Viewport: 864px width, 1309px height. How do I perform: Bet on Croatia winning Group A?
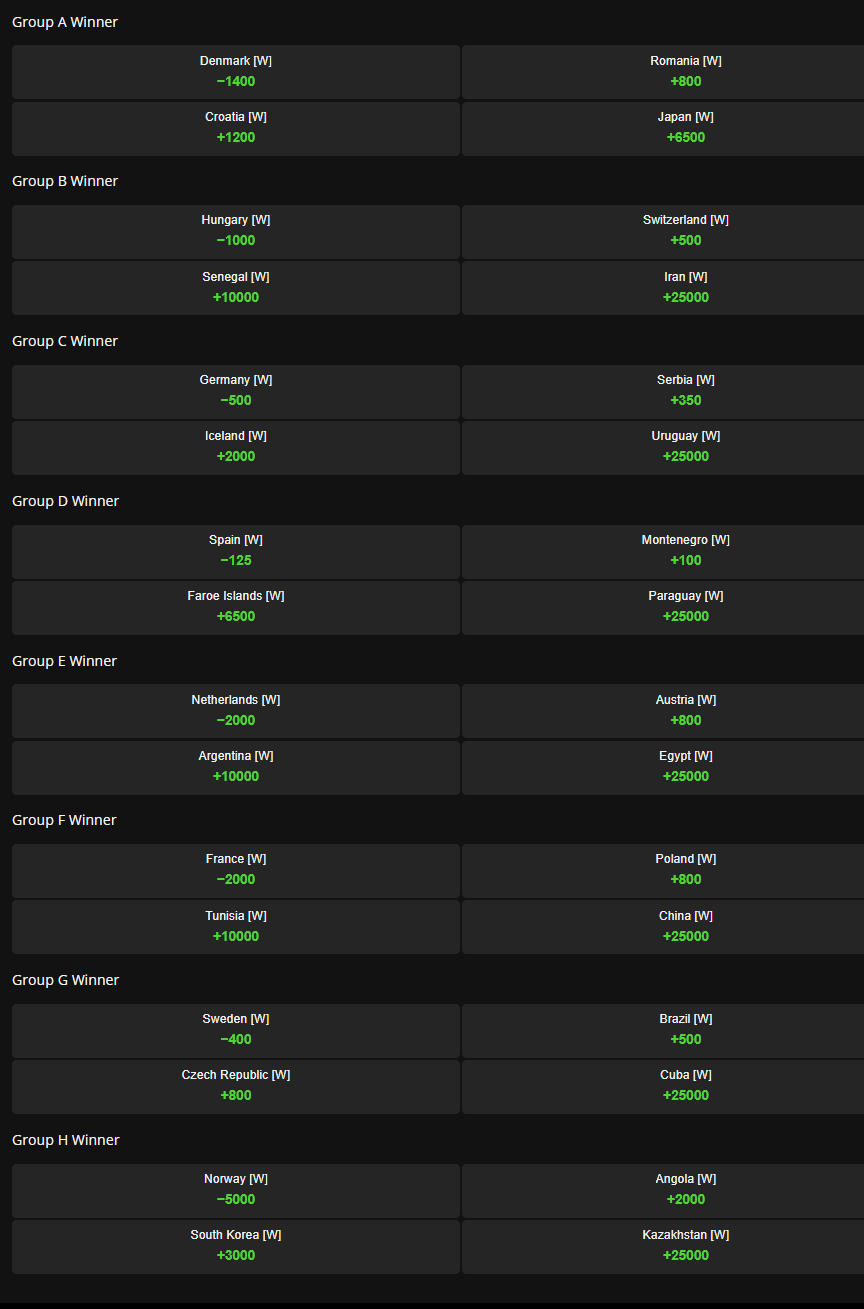(x=236, y=128)
